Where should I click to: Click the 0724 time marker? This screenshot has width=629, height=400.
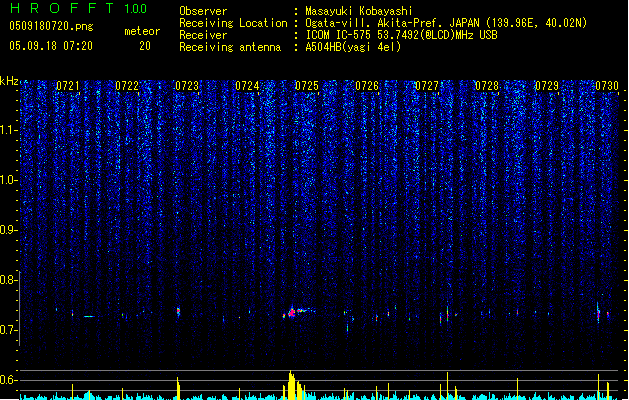point(247,86)
